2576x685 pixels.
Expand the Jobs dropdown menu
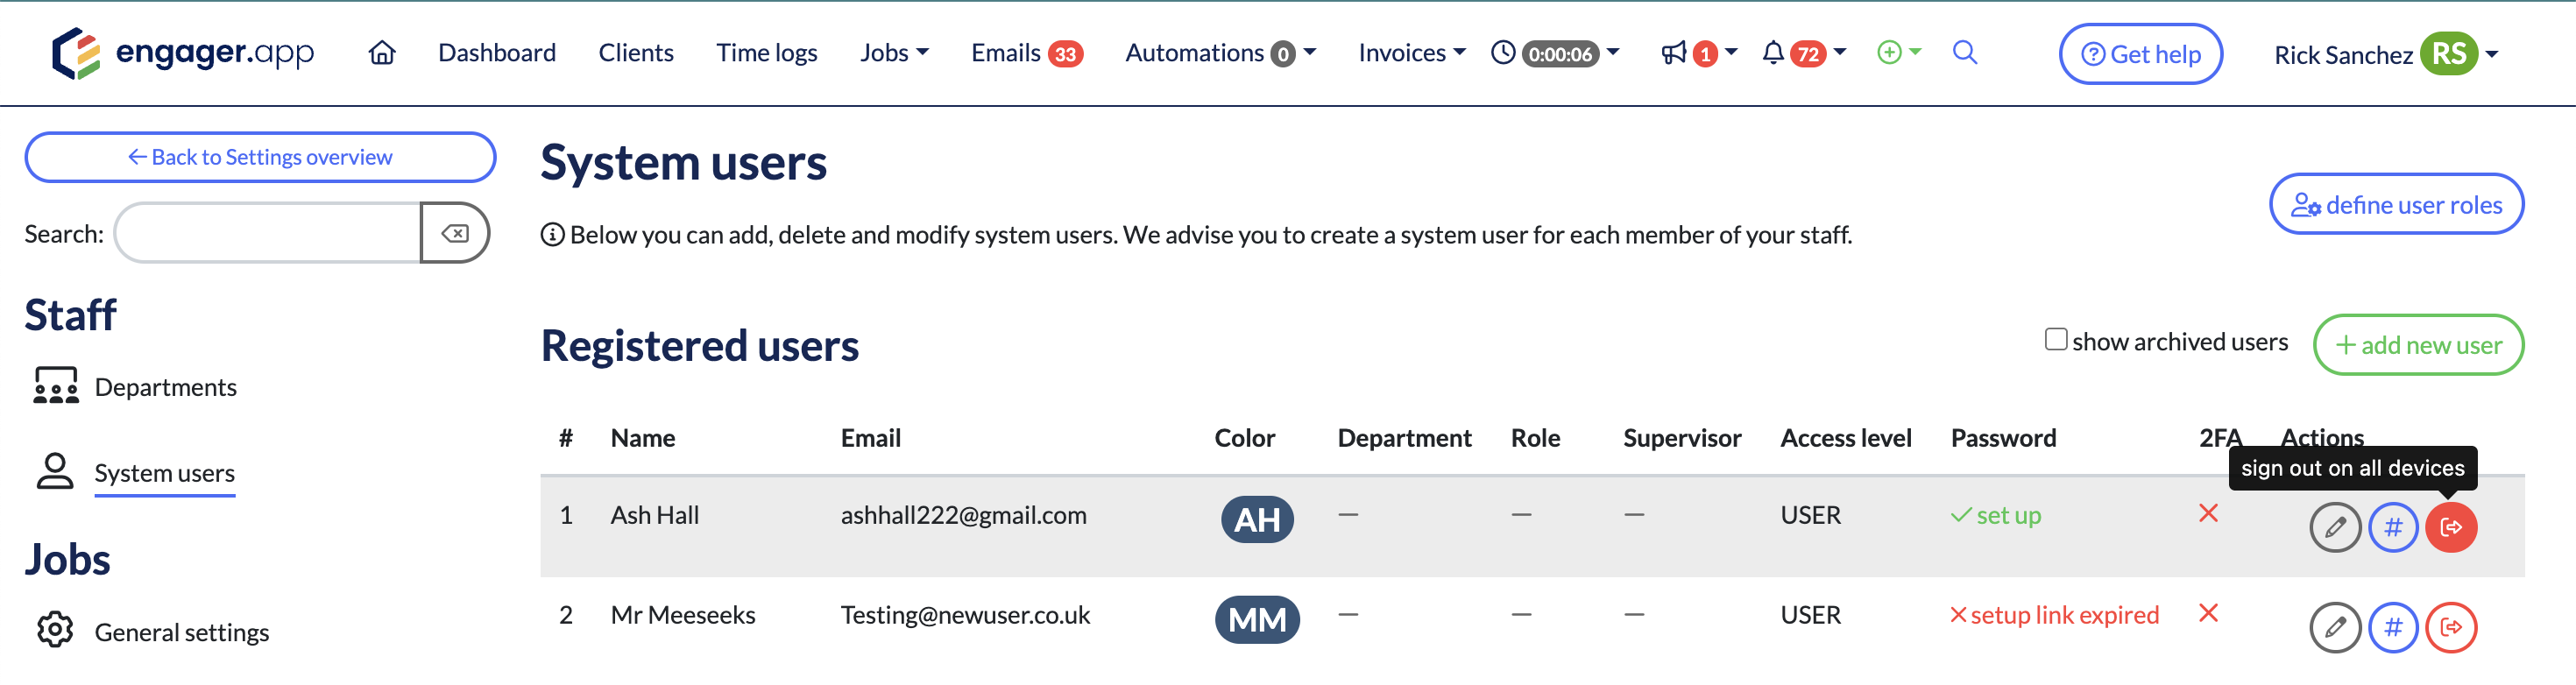(x=893, y=53)
